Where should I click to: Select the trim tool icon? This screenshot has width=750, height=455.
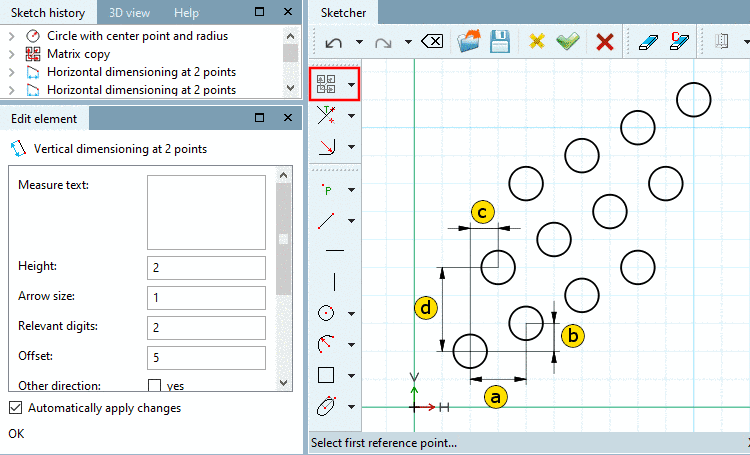coord(326,115)
